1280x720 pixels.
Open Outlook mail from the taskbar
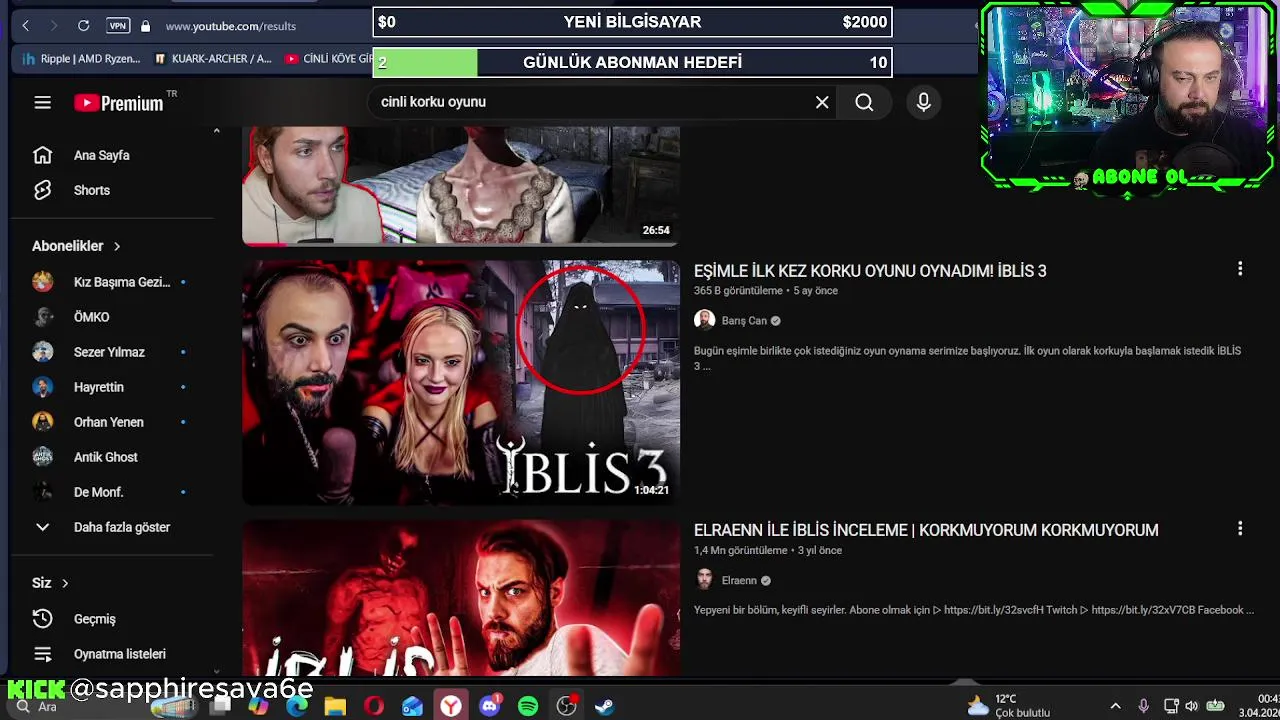(x=412, y=707)
